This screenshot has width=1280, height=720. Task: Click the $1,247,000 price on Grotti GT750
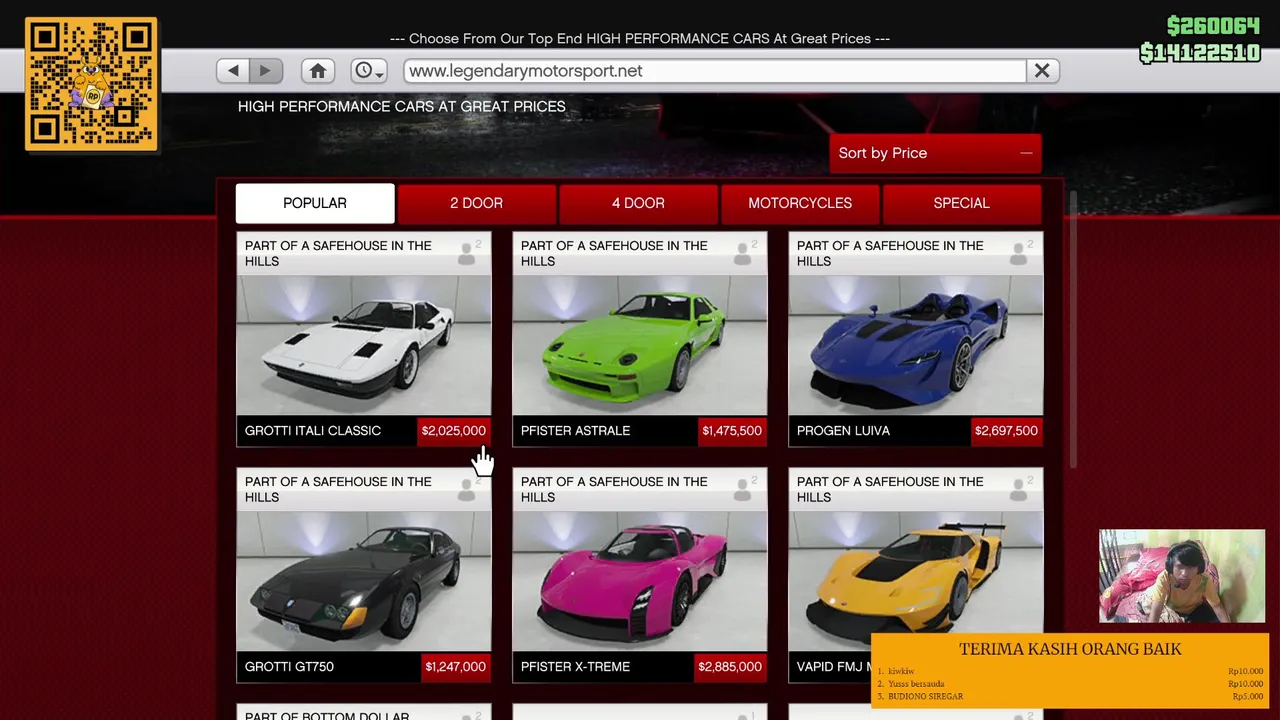click(456, 667)
